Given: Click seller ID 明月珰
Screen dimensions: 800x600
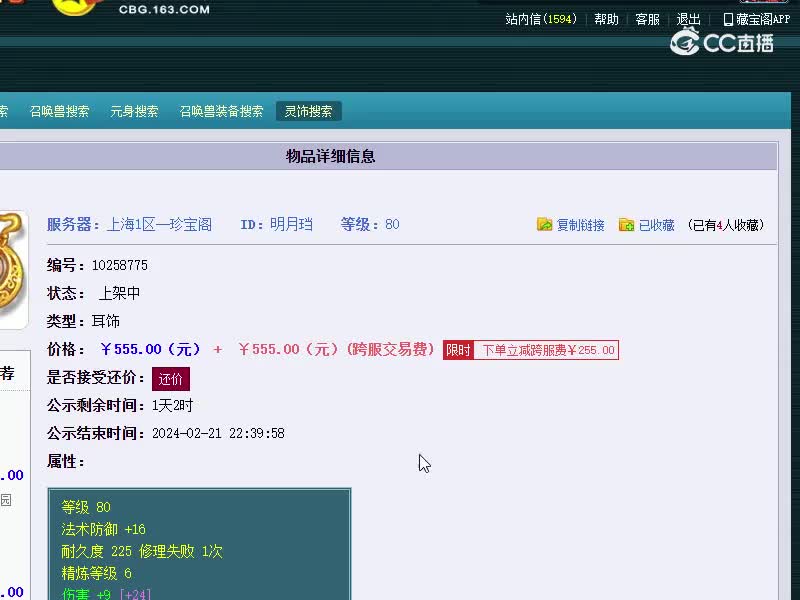Looking at the screenshot, I should (291, 224).
